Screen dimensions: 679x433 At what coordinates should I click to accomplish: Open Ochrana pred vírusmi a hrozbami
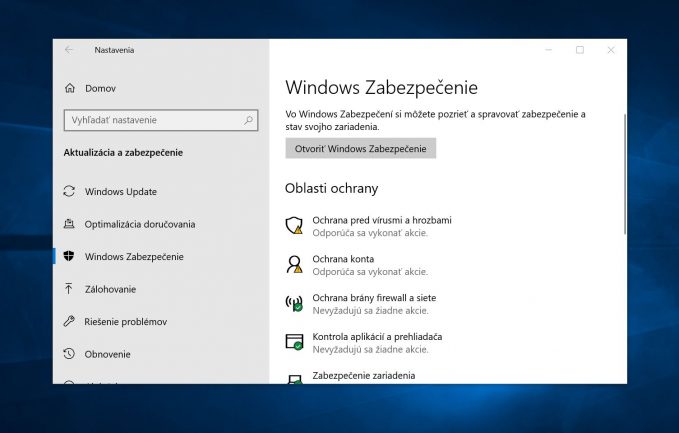click(x=382, y=220)
